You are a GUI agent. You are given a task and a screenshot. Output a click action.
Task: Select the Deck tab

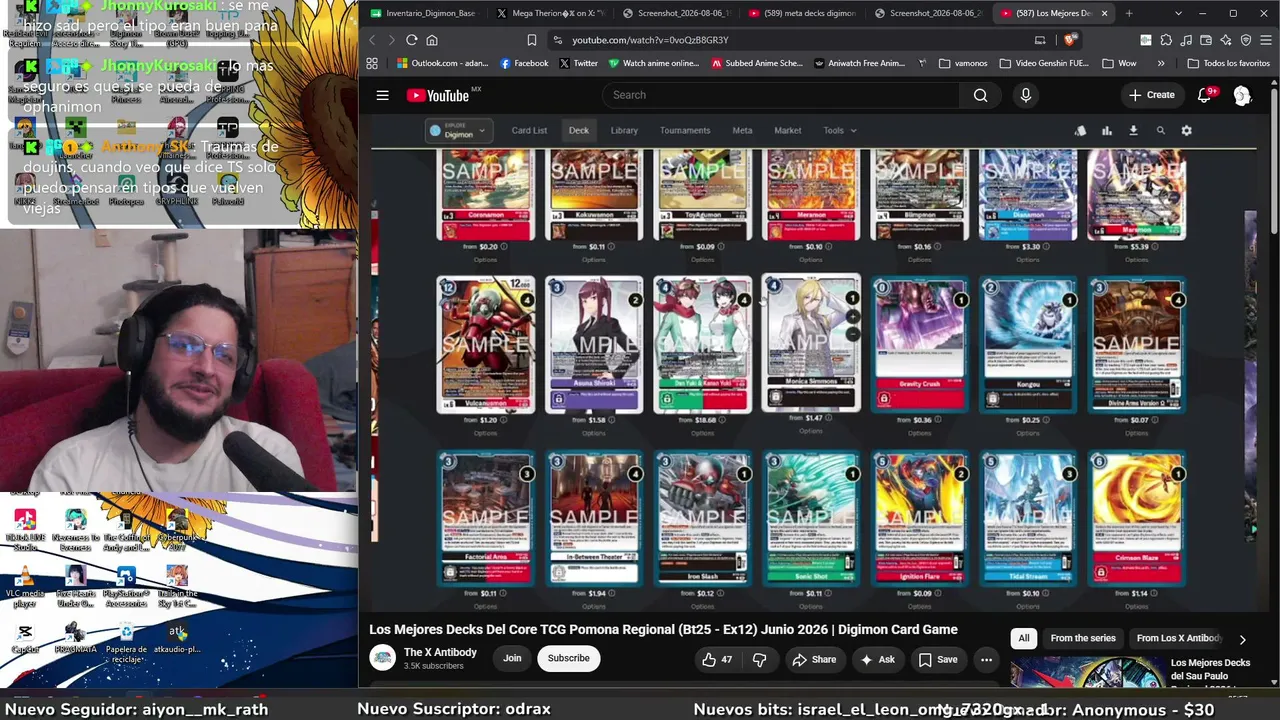(x=579, y=131)
